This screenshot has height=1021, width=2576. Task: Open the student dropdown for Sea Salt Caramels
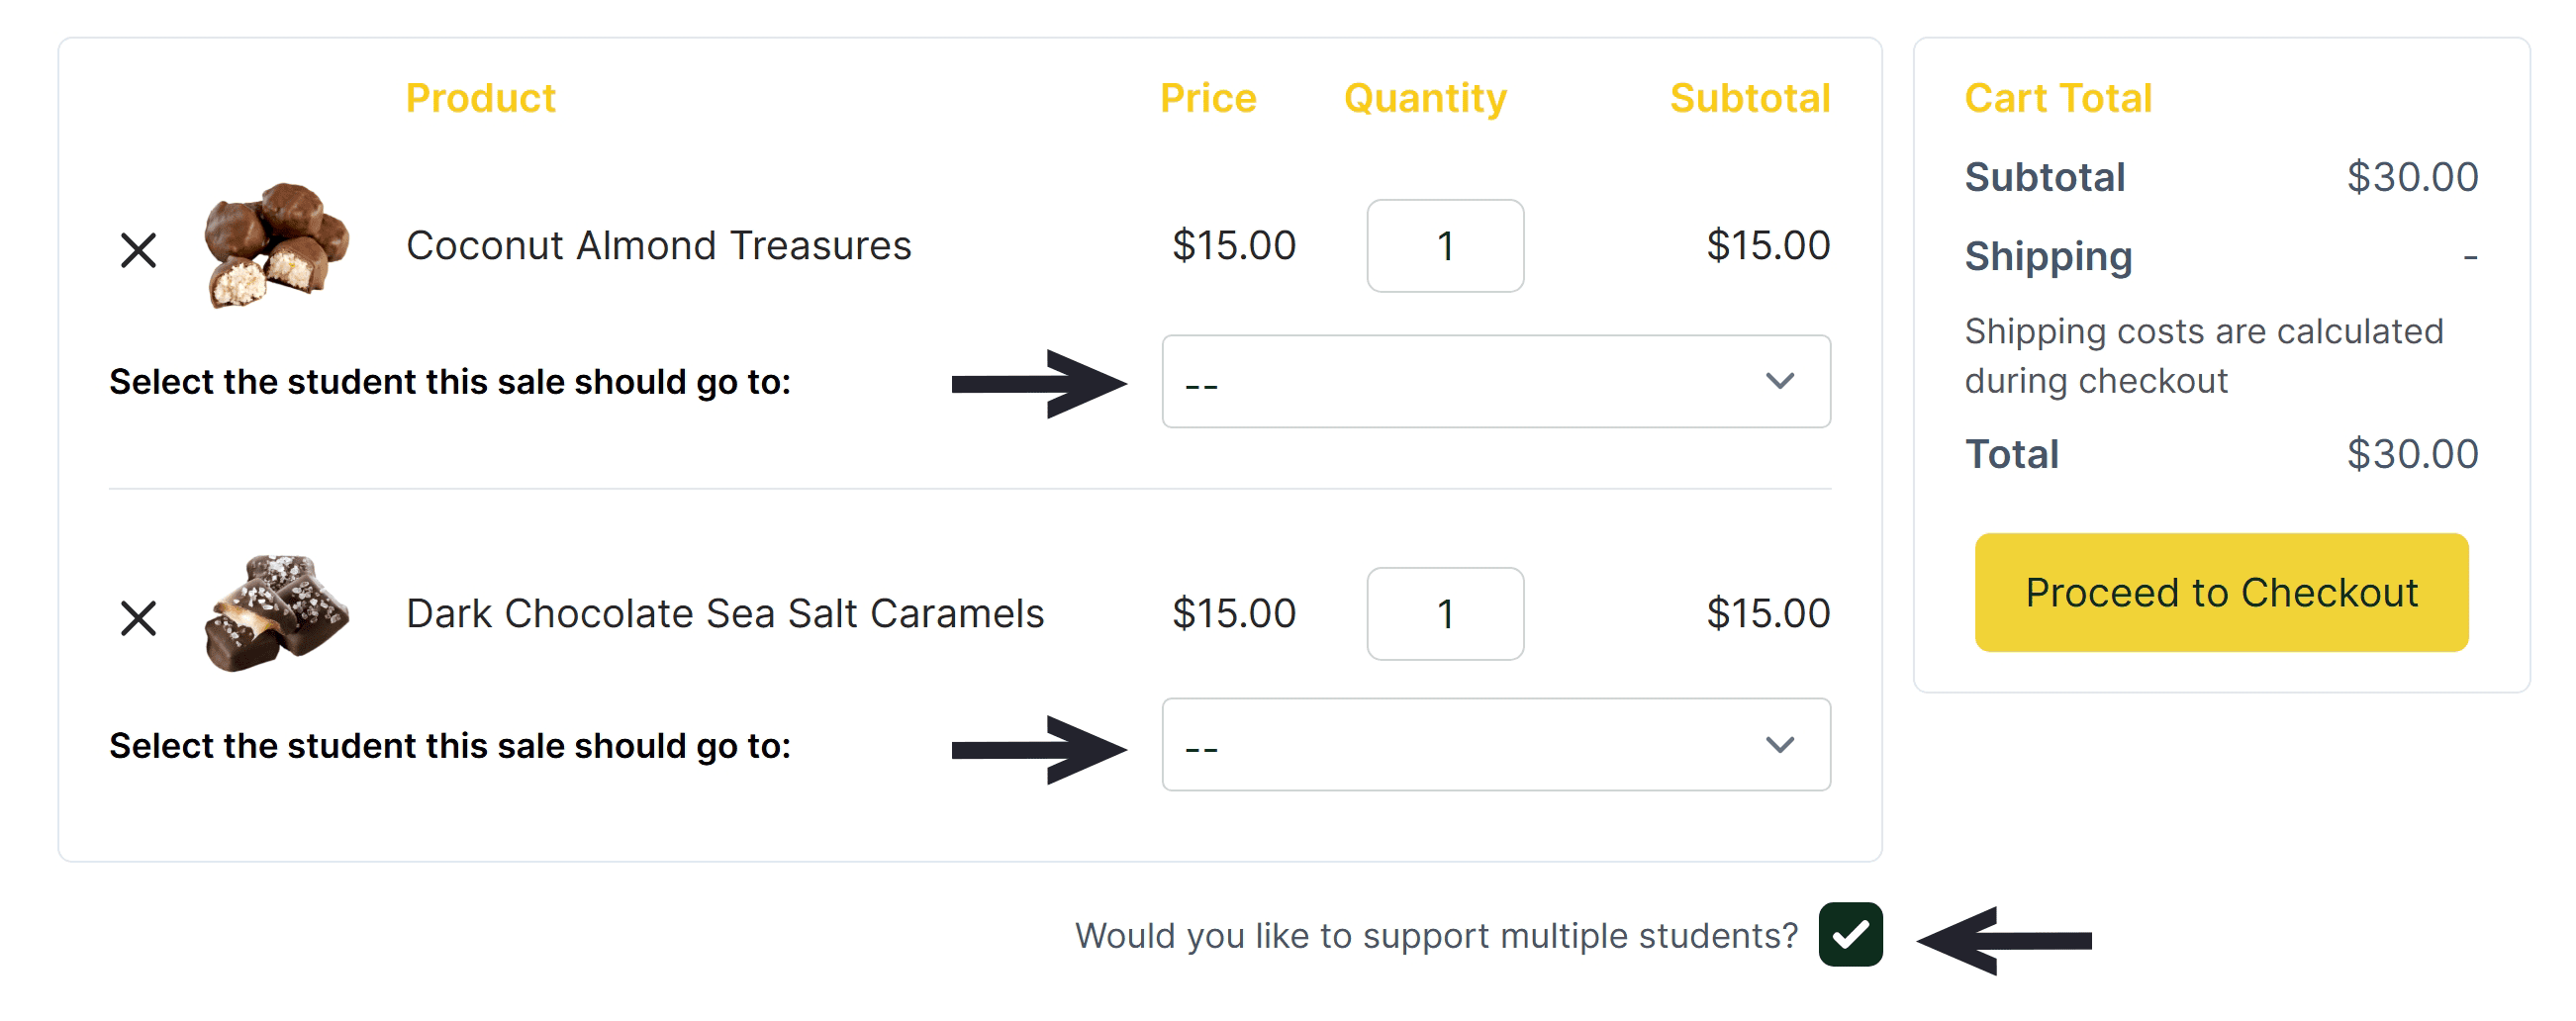(1495, 745)
